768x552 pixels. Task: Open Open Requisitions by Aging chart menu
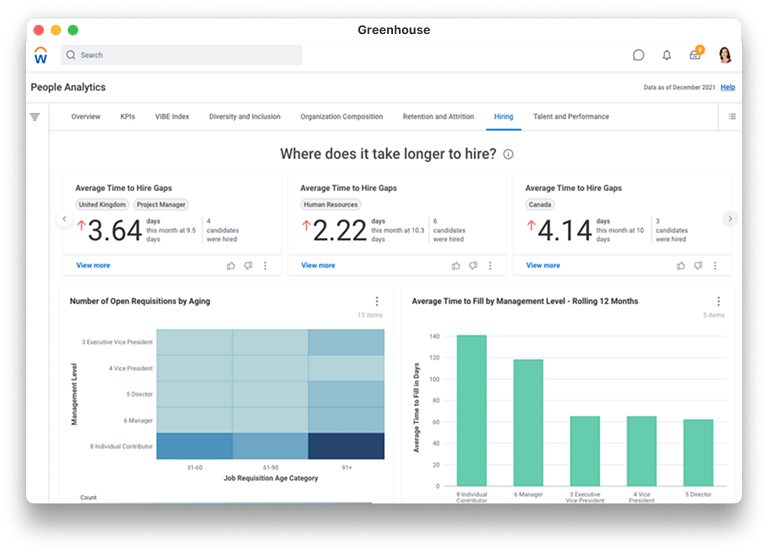click(x=377, y=301)
